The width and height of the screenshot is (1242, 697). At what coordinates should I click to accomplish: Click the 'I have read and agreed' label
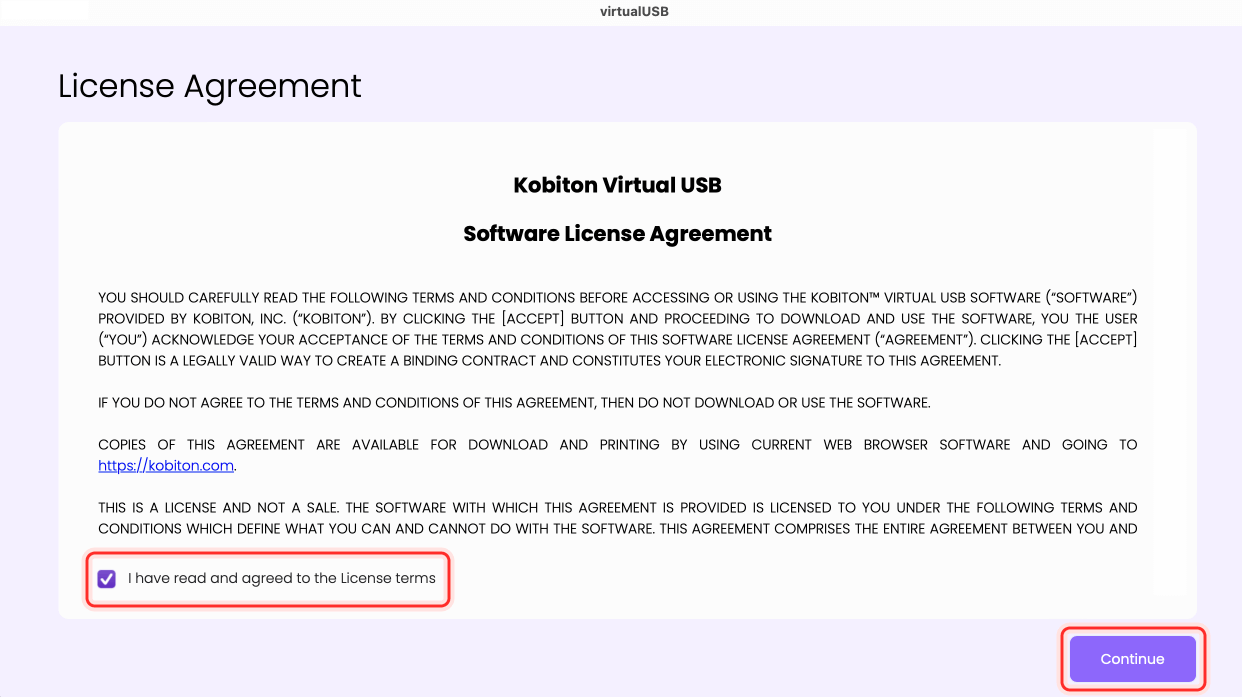[x=282, y=578]
